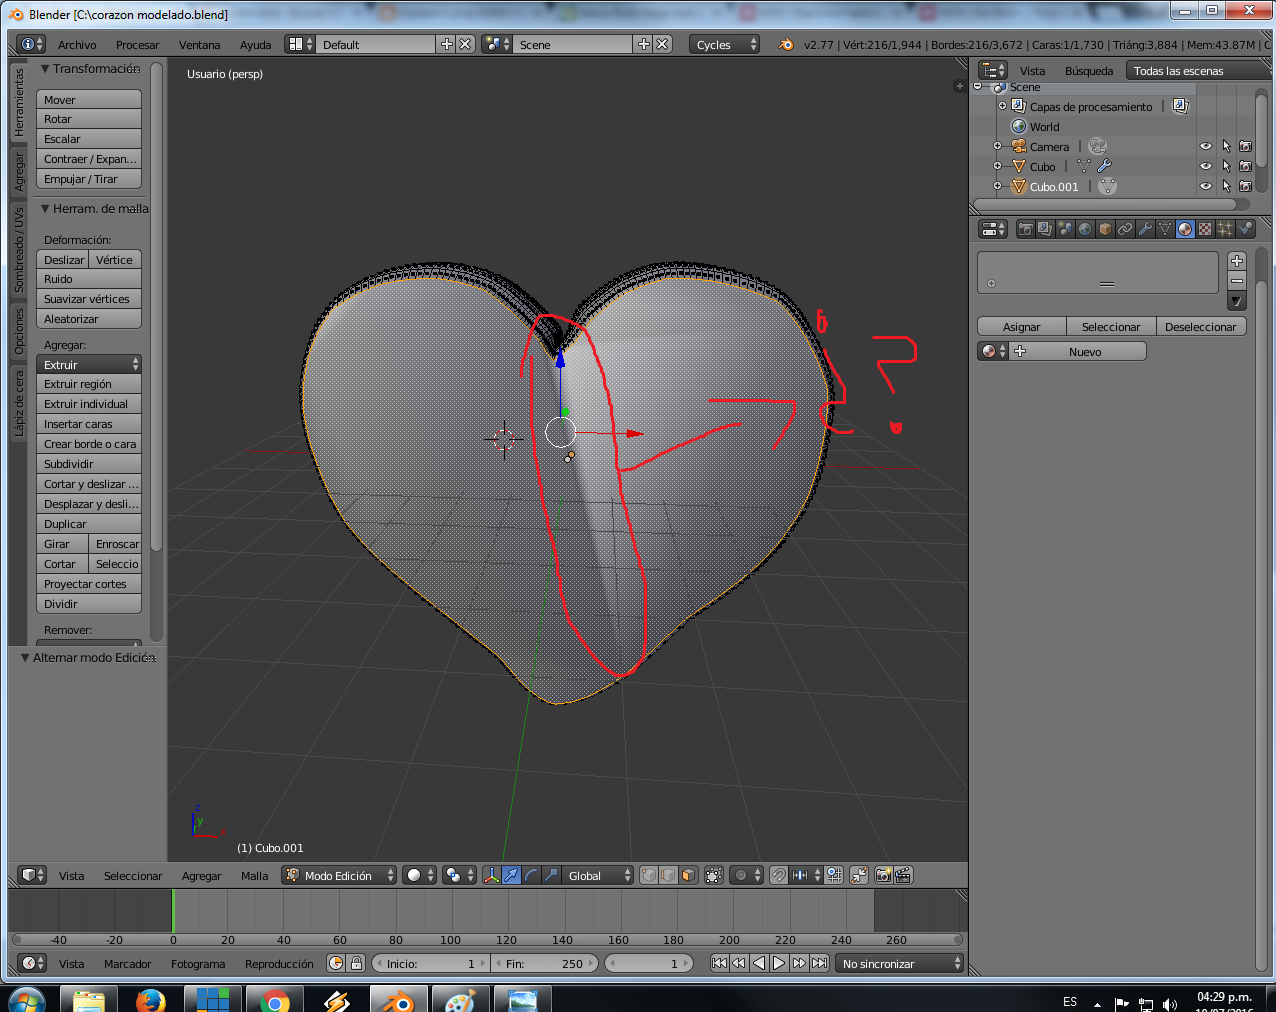
Task: Switch to the Texture properties tab
Action: (x=1205, y=229)
